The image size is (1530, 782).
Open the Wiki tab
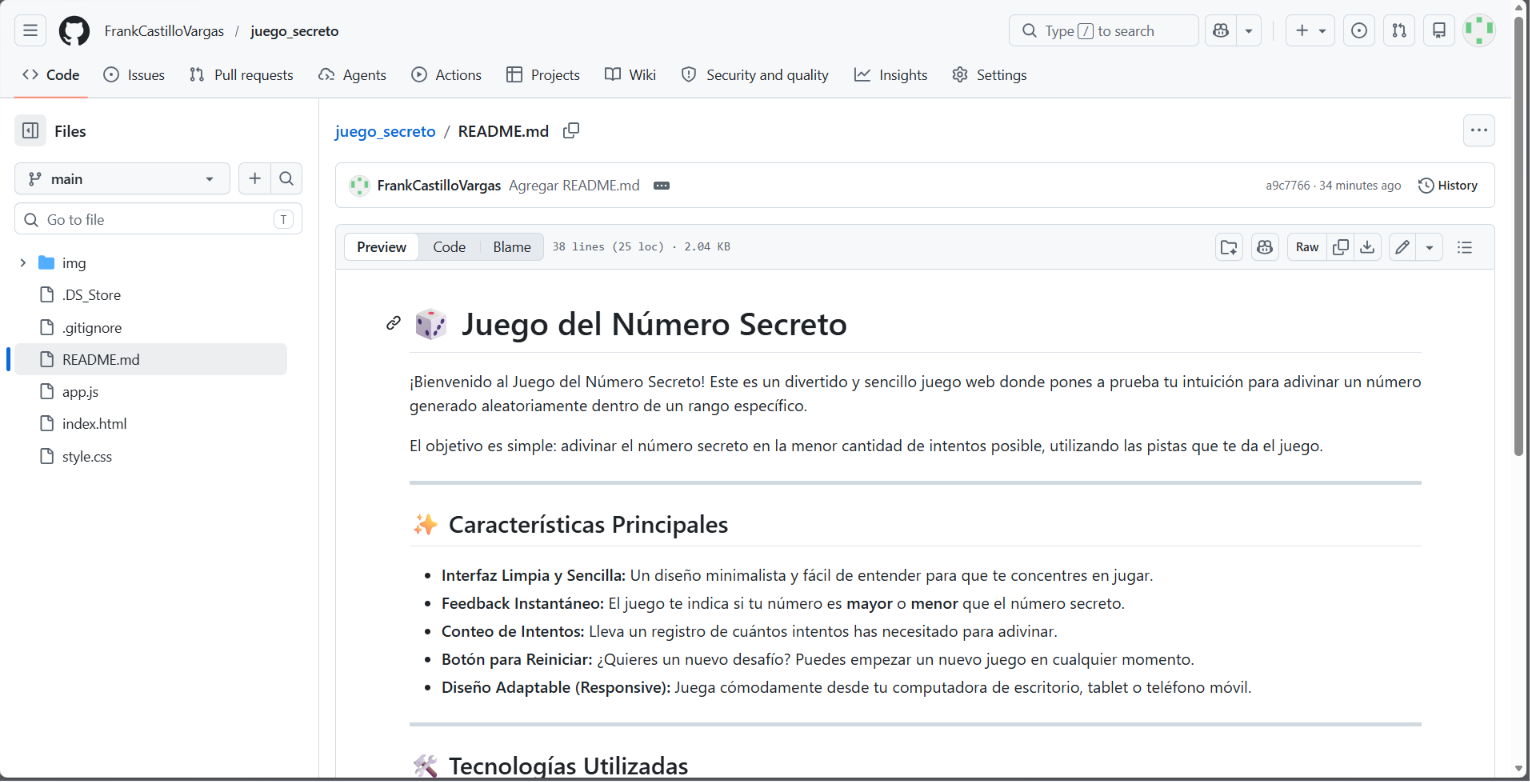(630, 75)
